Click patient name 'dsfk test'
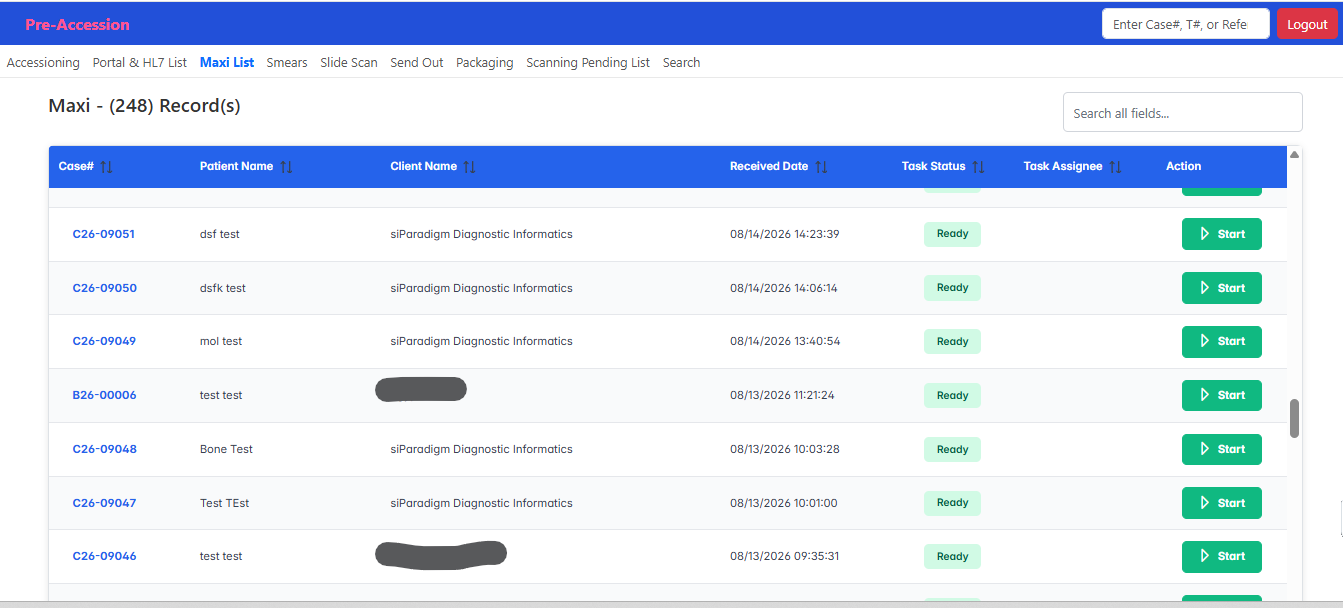Screen dimensions: 1343x608 pyautogui.click(x=222, y=288)
